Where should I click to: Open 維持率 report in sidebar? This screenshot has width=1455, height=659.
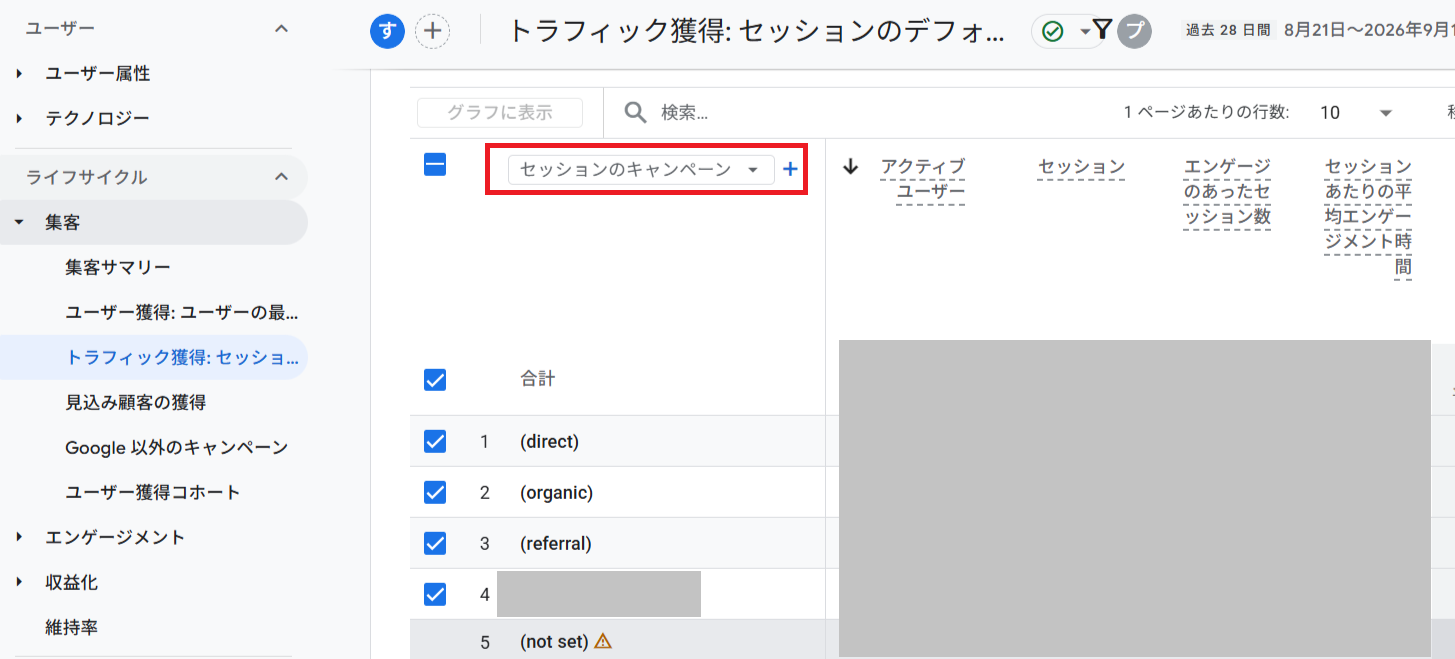[x=71, y=627]
